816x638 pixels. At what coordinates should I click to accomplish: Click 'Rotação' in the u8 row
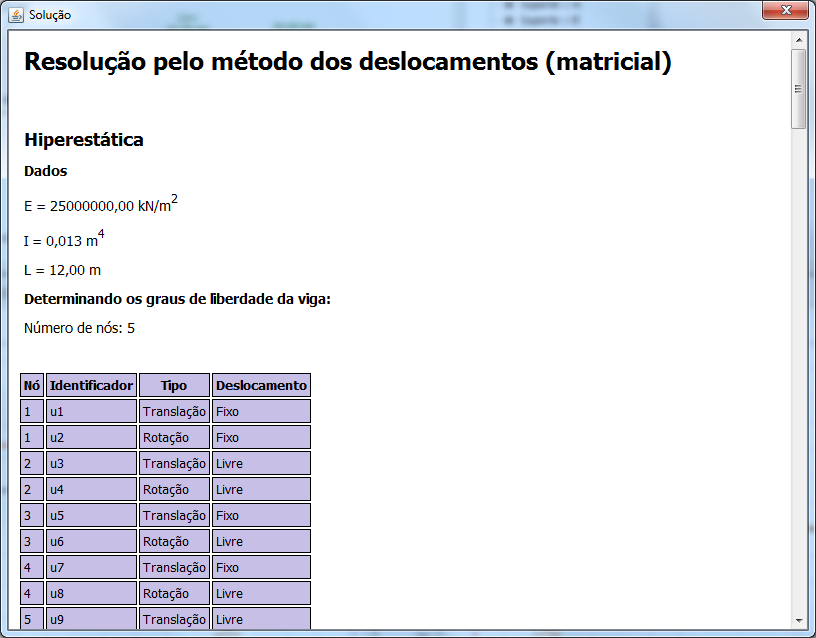(174, 593)
